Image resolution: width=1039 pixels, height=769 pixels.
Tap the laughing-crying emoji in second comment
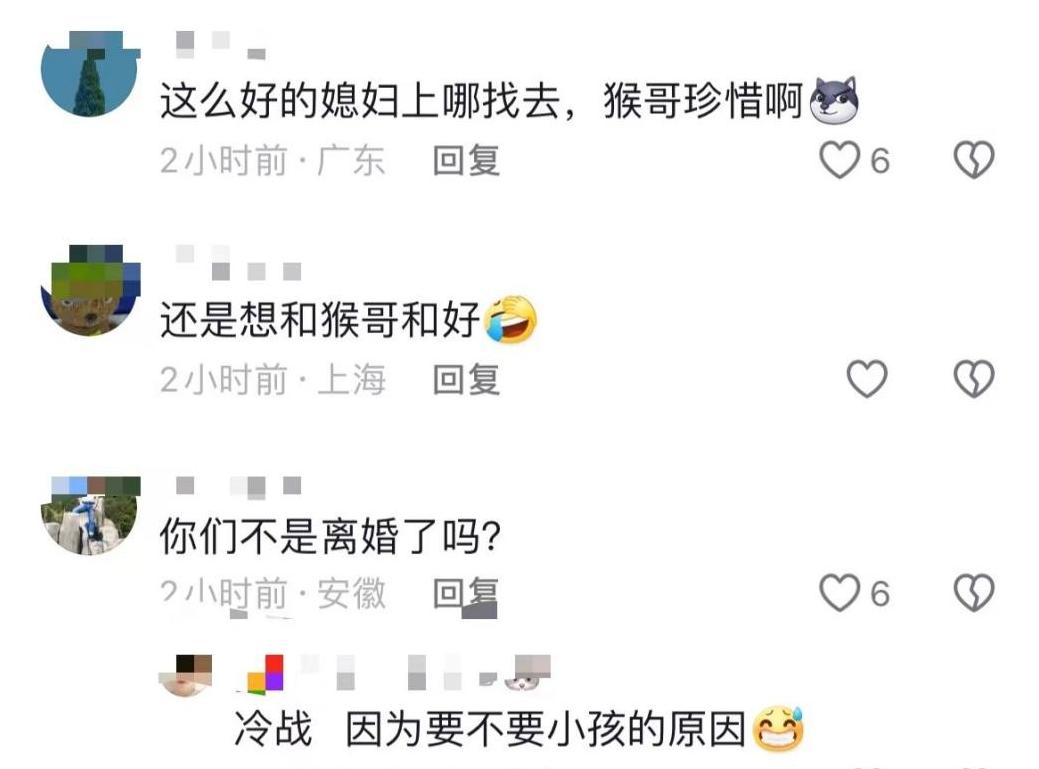click(x=511, y=319)
